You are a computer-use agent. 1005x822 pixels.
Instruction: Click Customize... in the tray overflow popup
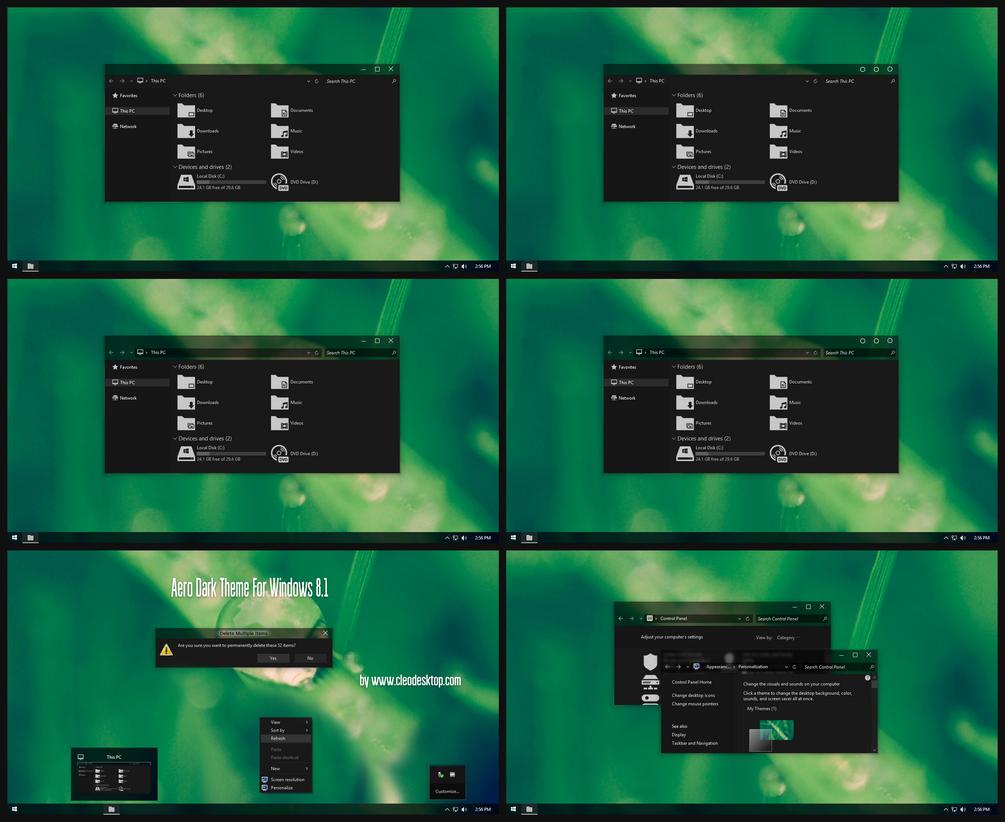pos(447,791)
